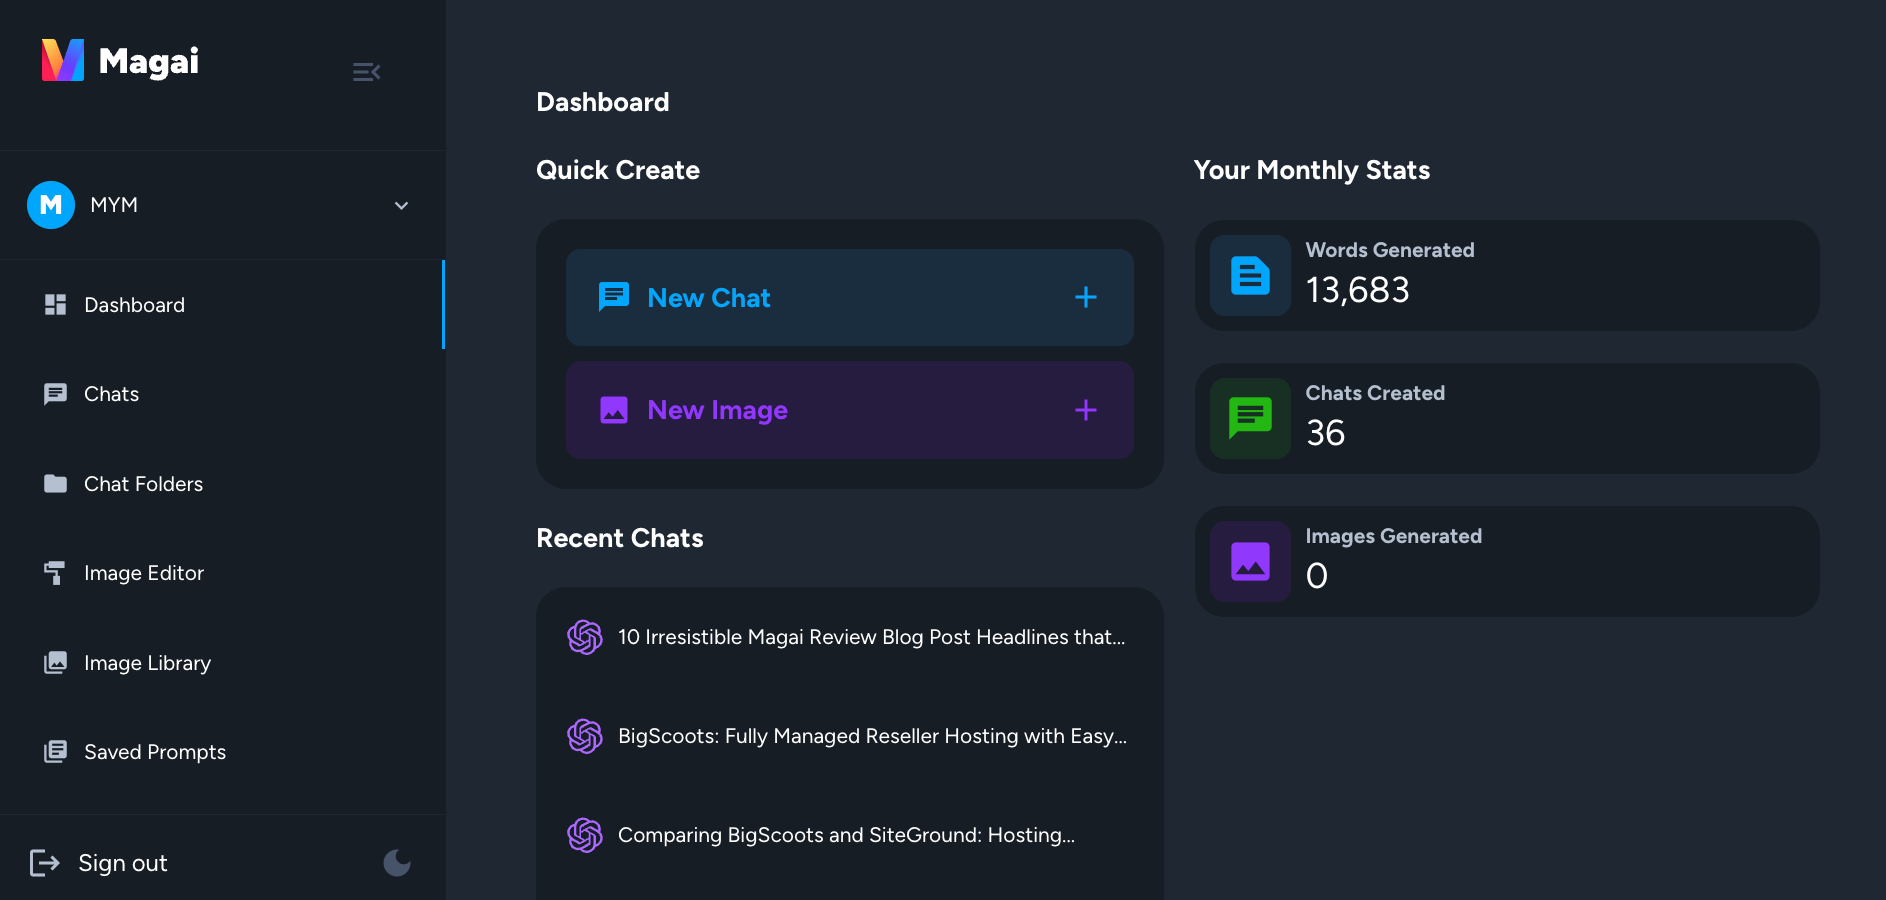Click the Dashboard page heading
This screenshot has width=1886, height=900.
click(x=603, y=102)
